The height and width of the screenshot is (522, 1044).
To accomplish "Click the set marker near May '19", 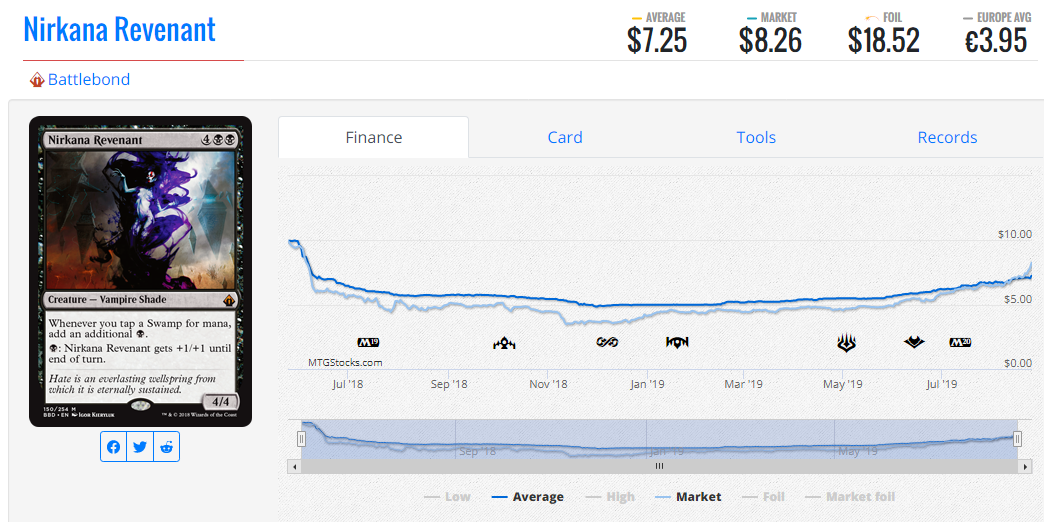I will 846,344.
